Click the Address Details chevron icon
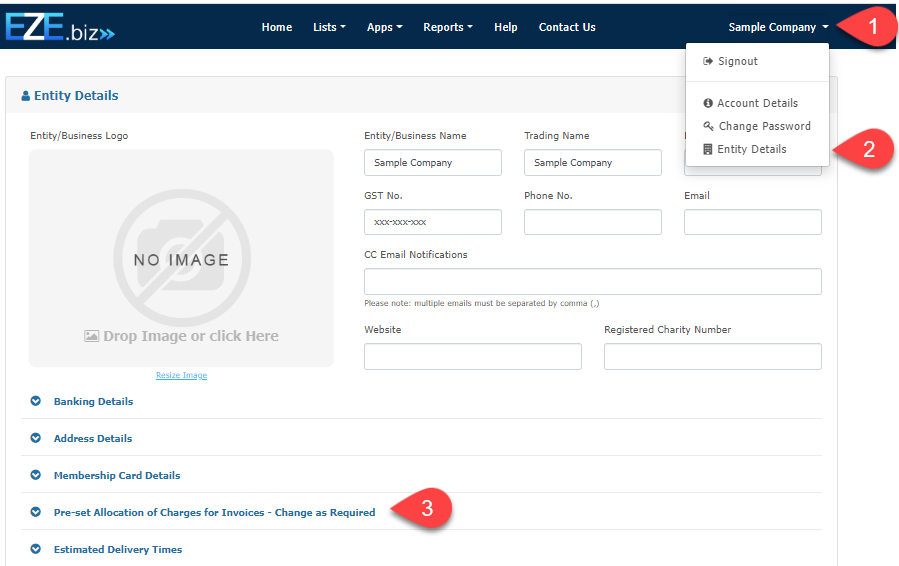Screen dimensions: 899x566 coord(36,438)
